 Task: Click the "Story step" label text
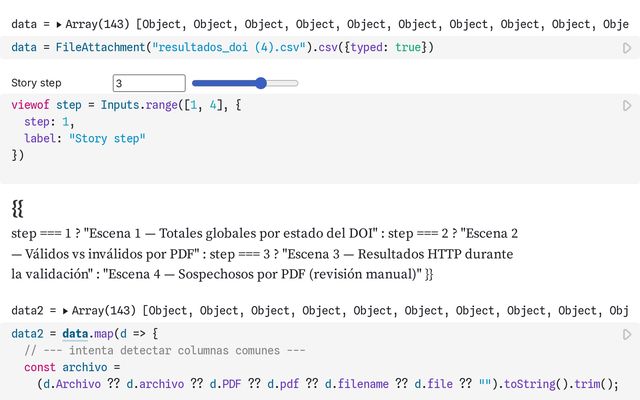(x=35, y=84)
